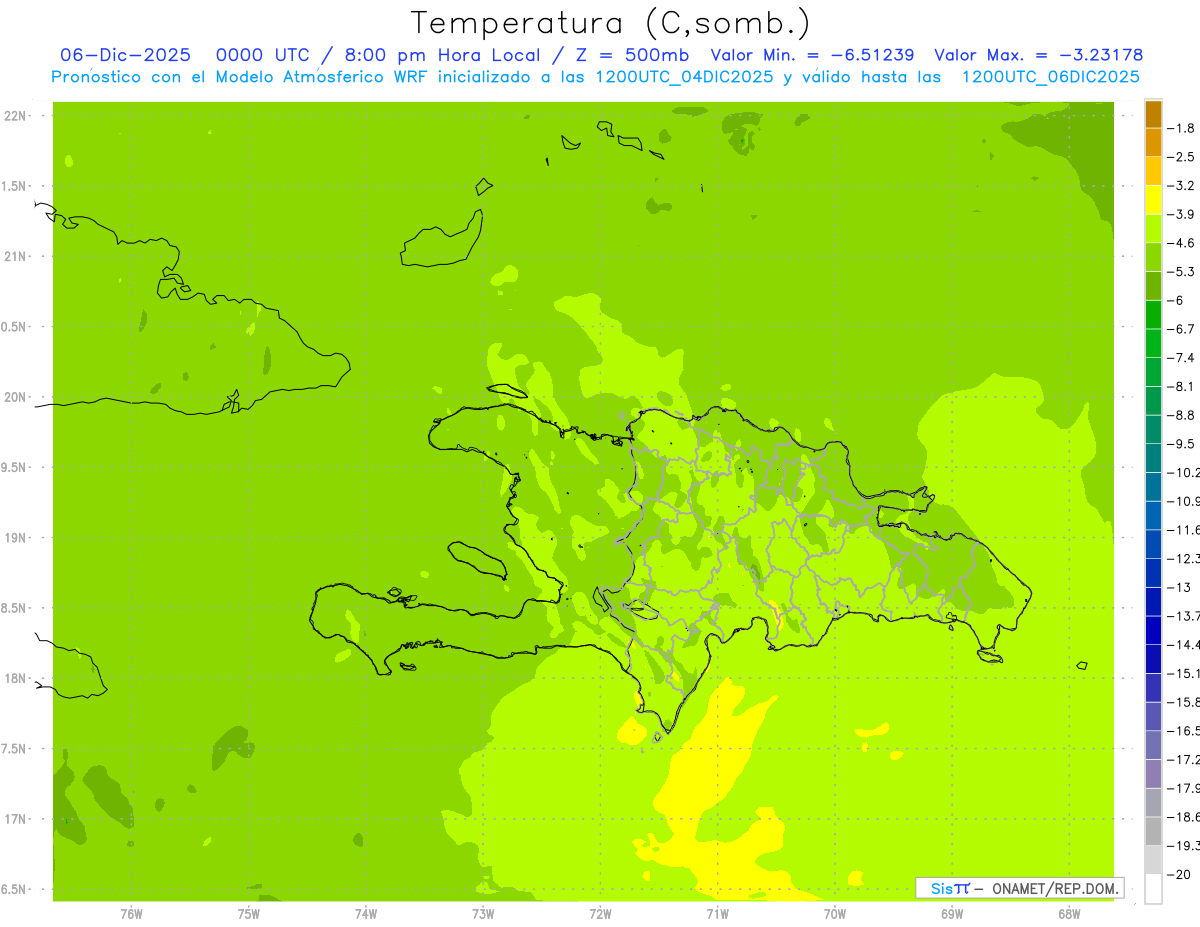Pick the teal swatch between -9.5 and -10.2
This screenshot has width=1200, height=927.
point(1153,458)
